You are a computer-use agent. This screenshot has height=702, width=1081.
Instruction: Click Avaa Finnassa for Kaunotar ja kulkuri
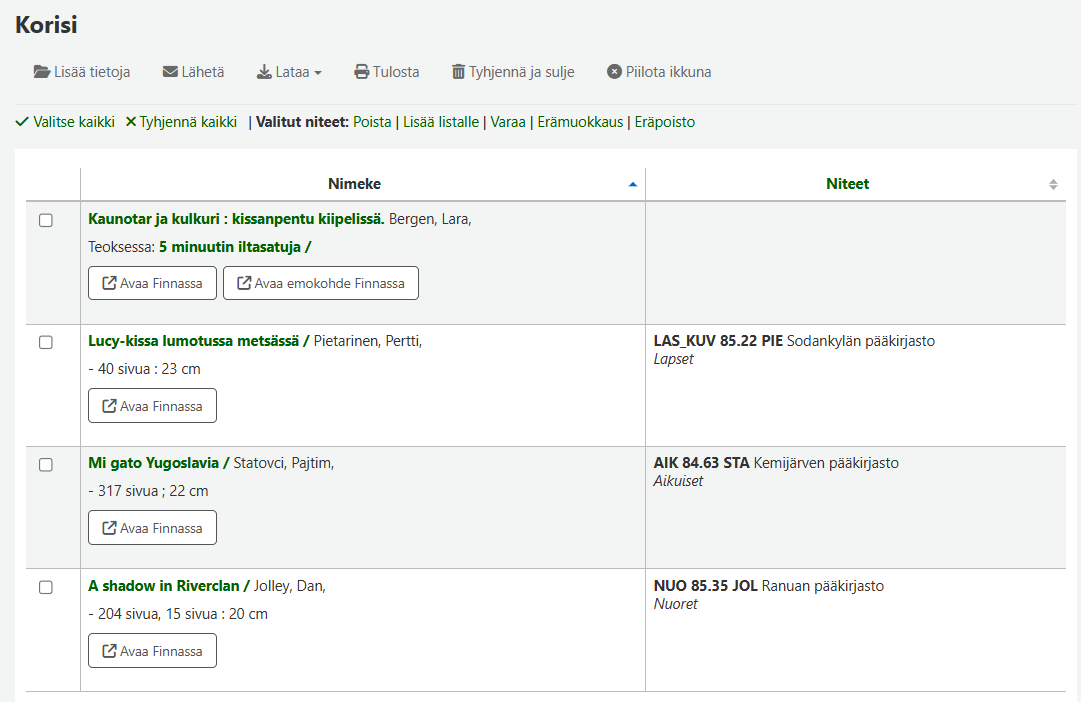tap(152, 283)
